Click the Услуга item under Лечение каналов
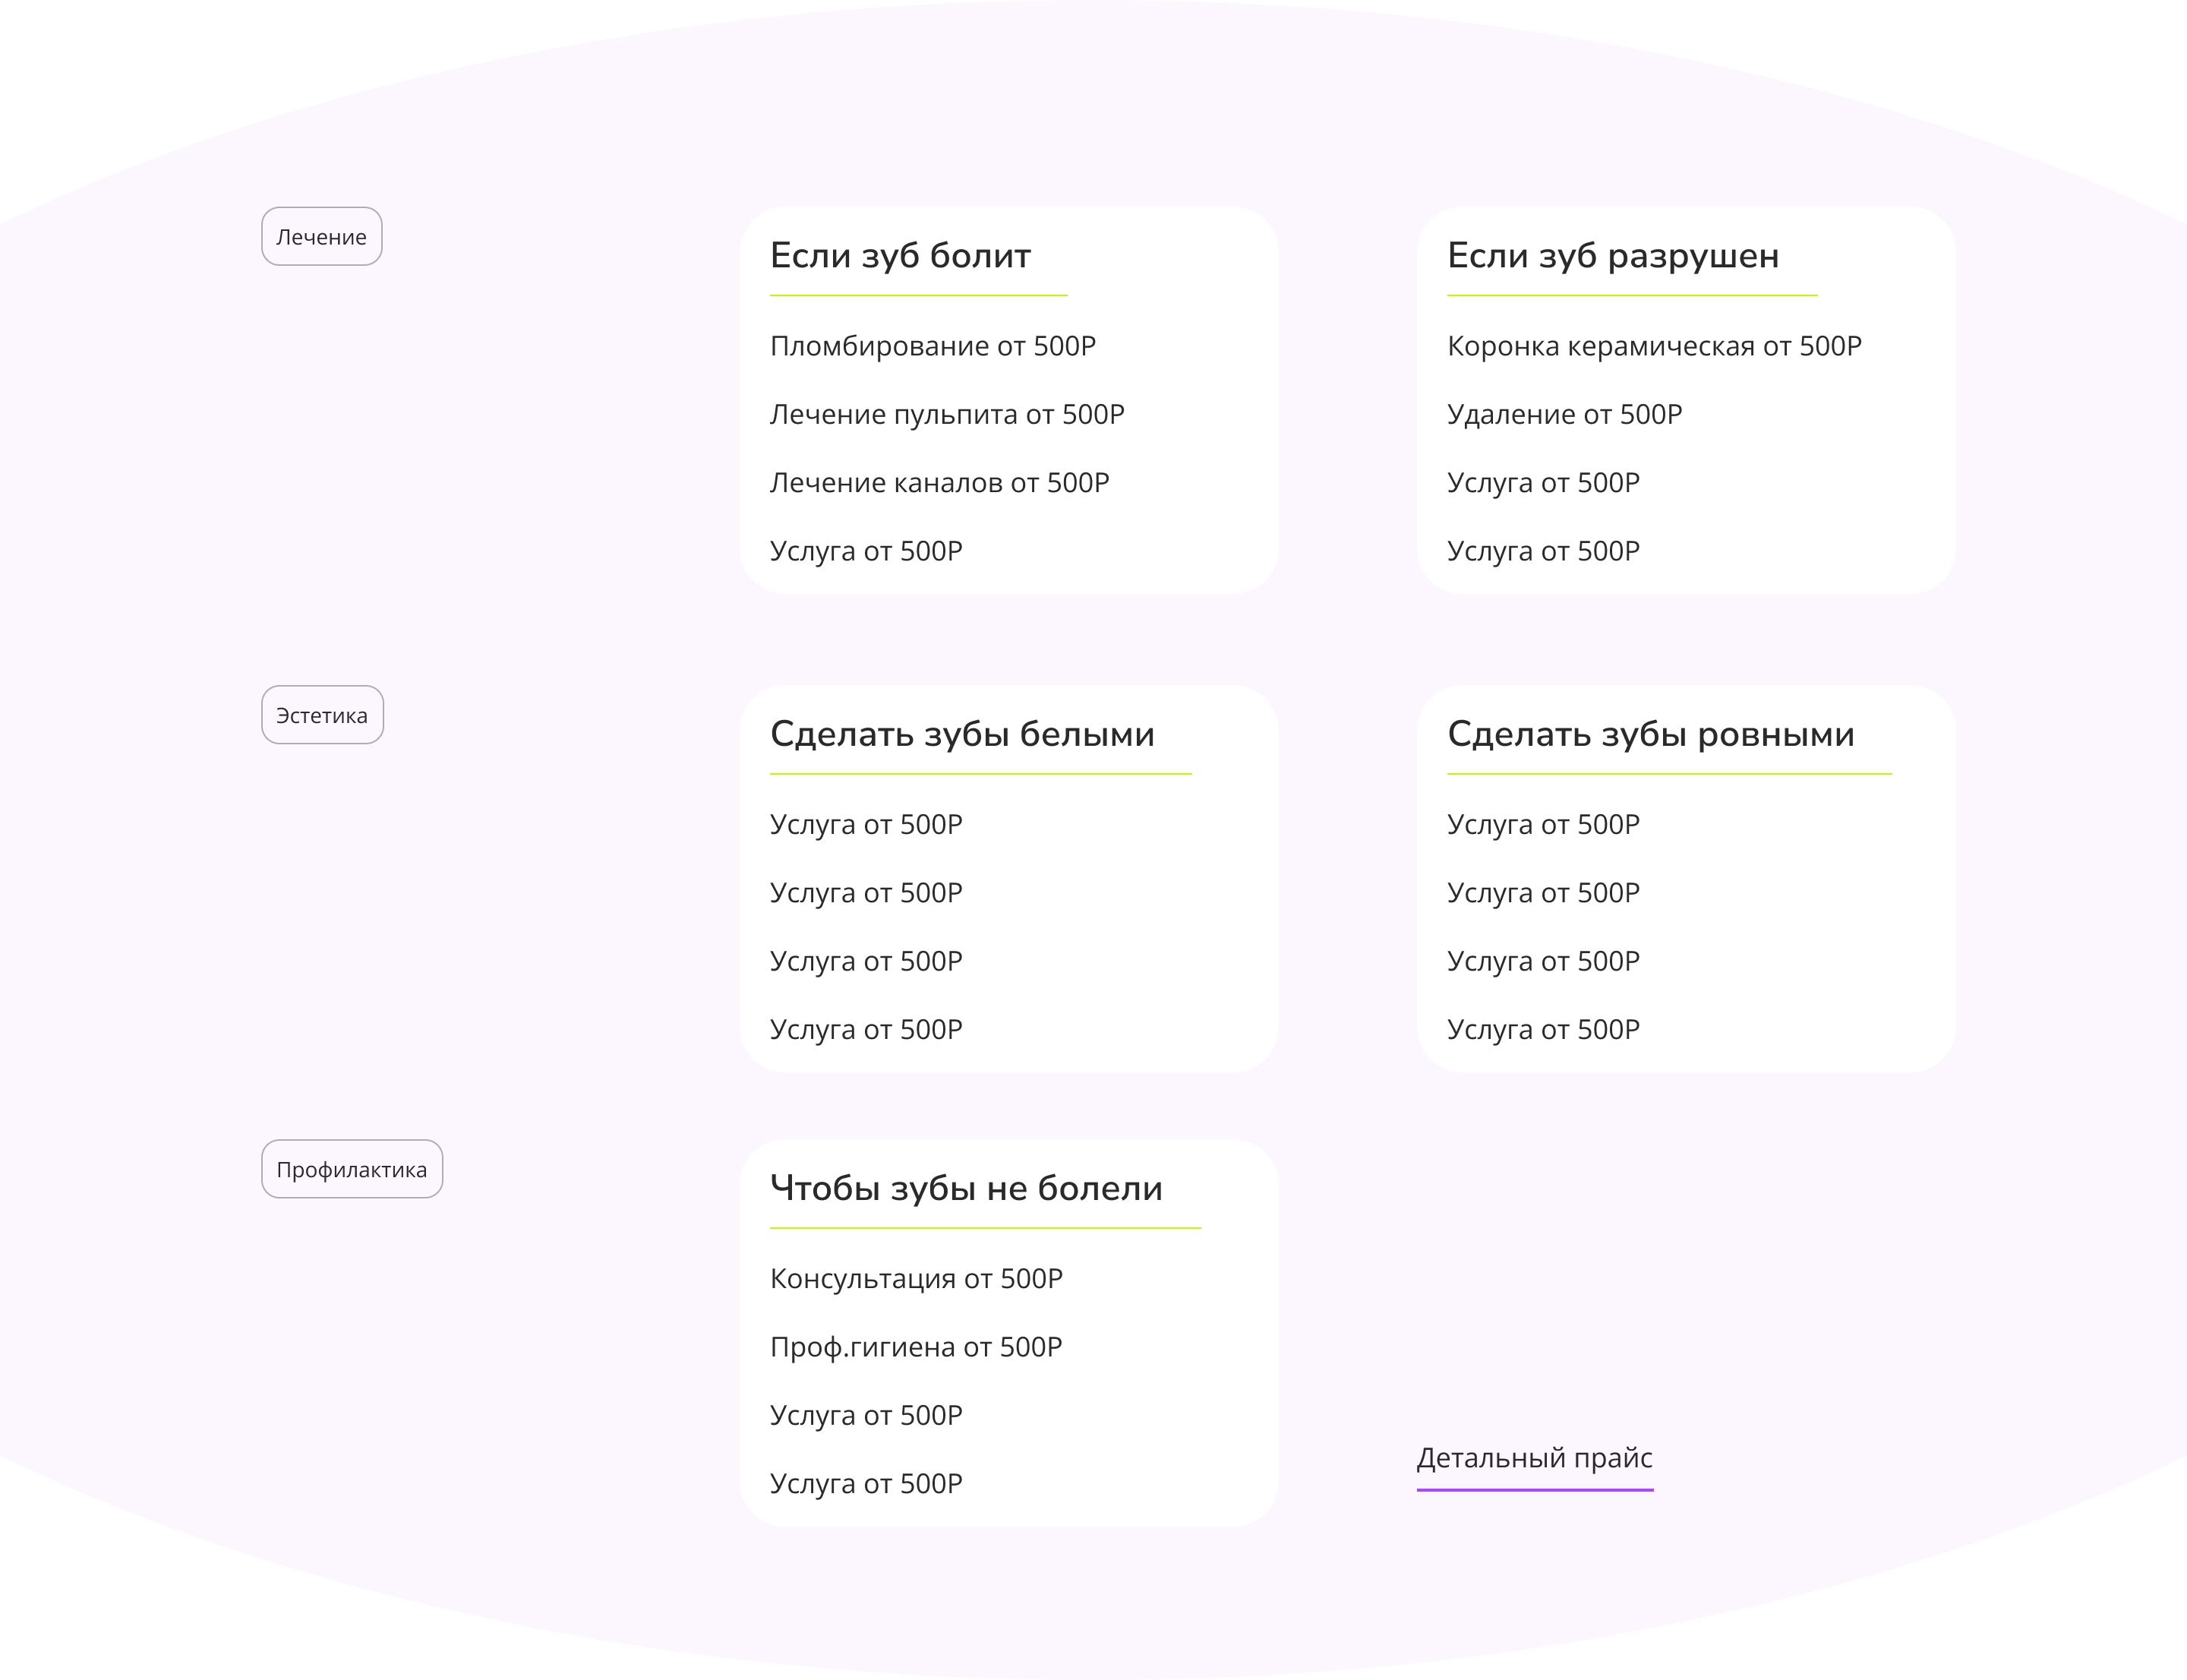The width and height of the screenshot is (2187, 1680). click(866, 551)
